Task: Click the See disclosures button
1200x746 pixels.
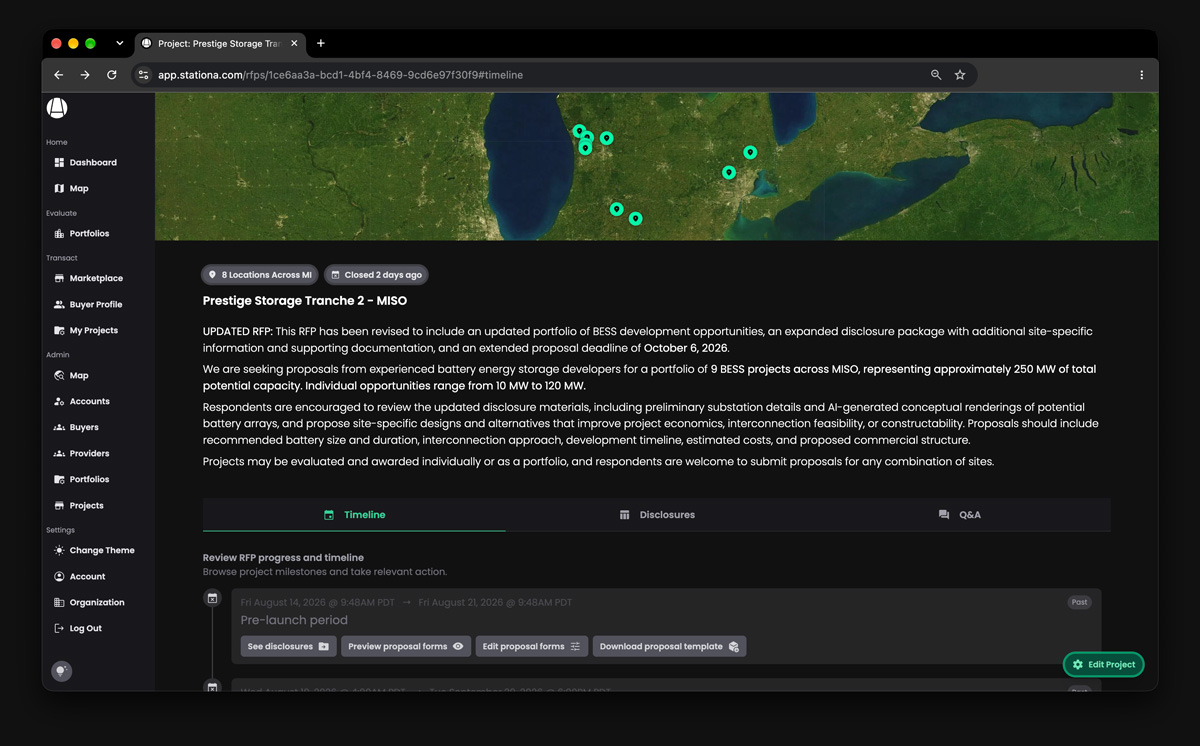Action: [288, 647]
